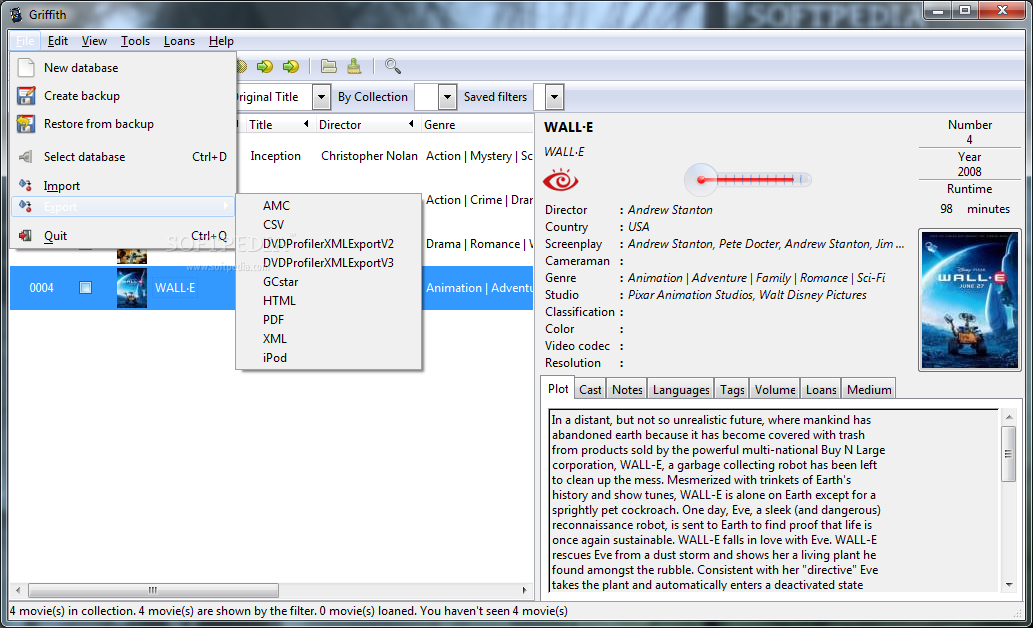Export the collection as PDF

(329, 320)
